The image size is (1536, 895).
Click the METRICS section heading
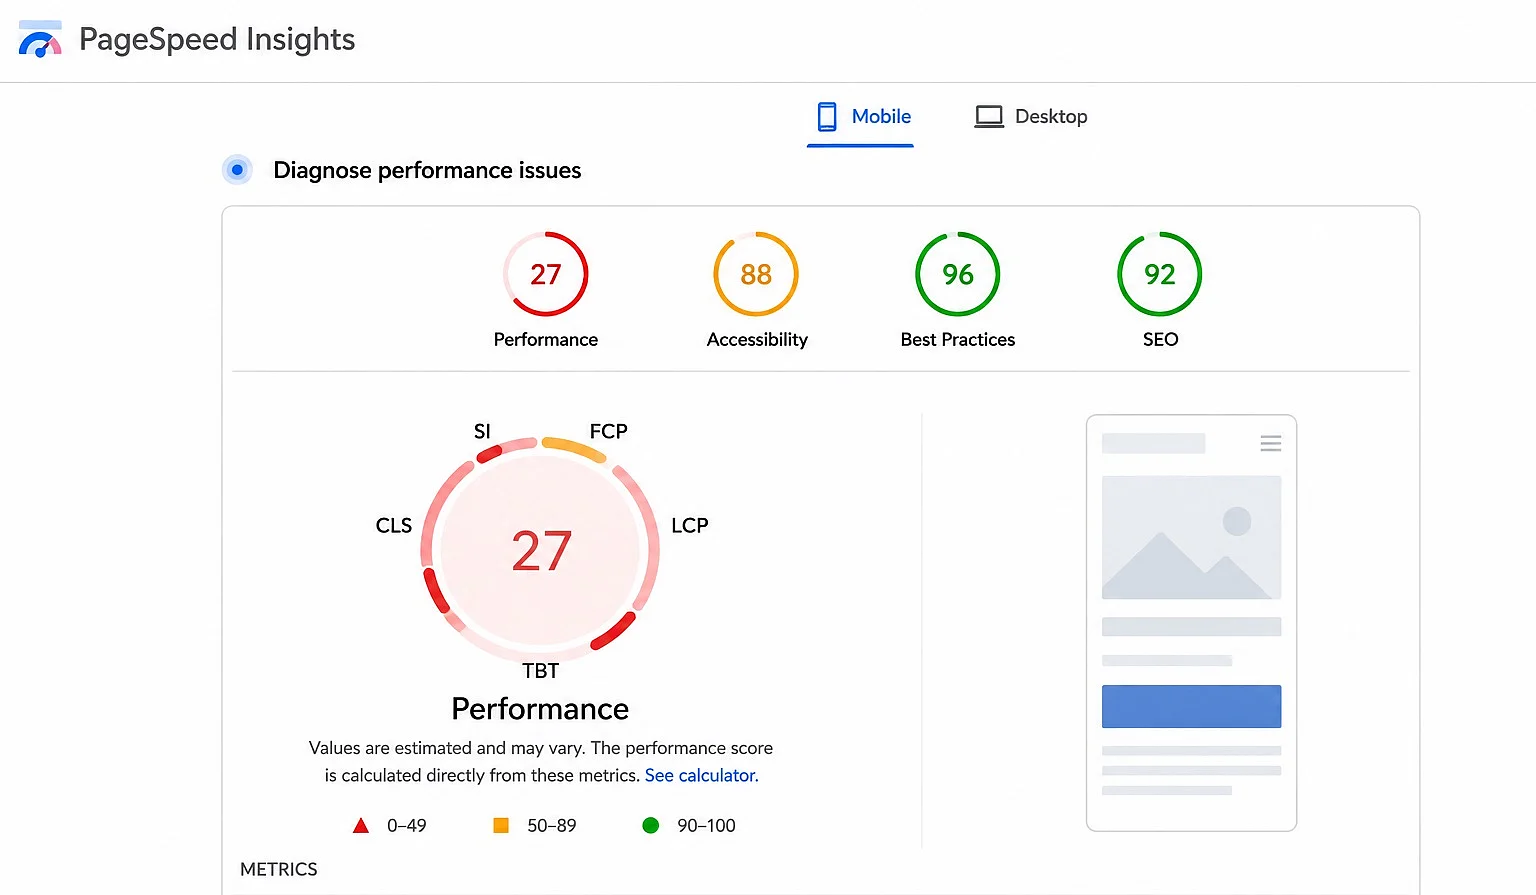[x=279, y=870]
